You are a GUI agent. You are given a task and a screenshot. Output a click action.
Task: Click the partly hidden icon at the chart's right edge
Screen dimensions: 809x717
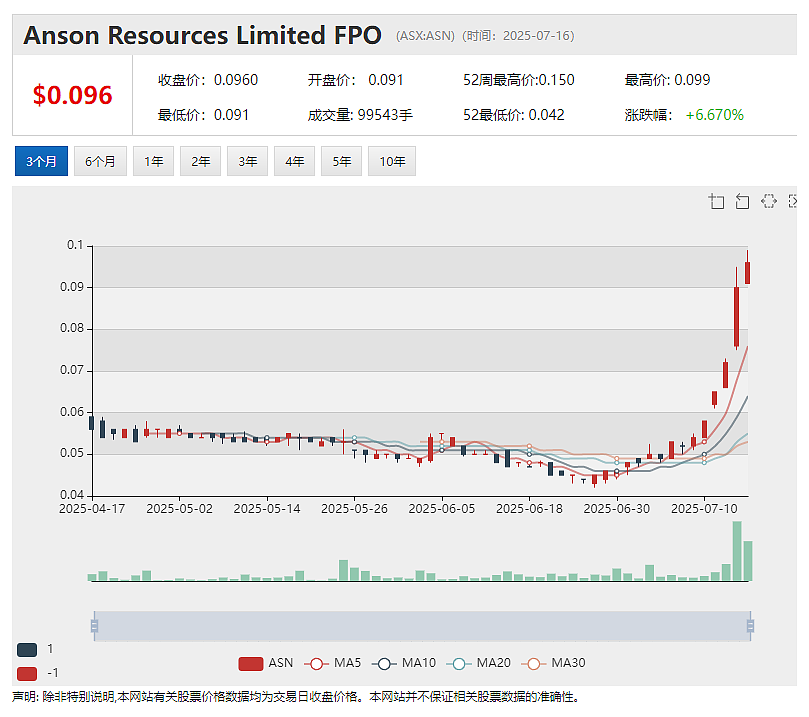[x=793, y=201]
